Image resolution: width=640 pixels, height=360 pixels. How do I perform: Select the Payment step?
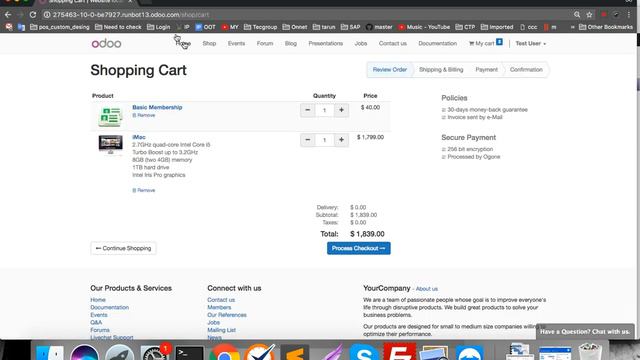(487, 70)
